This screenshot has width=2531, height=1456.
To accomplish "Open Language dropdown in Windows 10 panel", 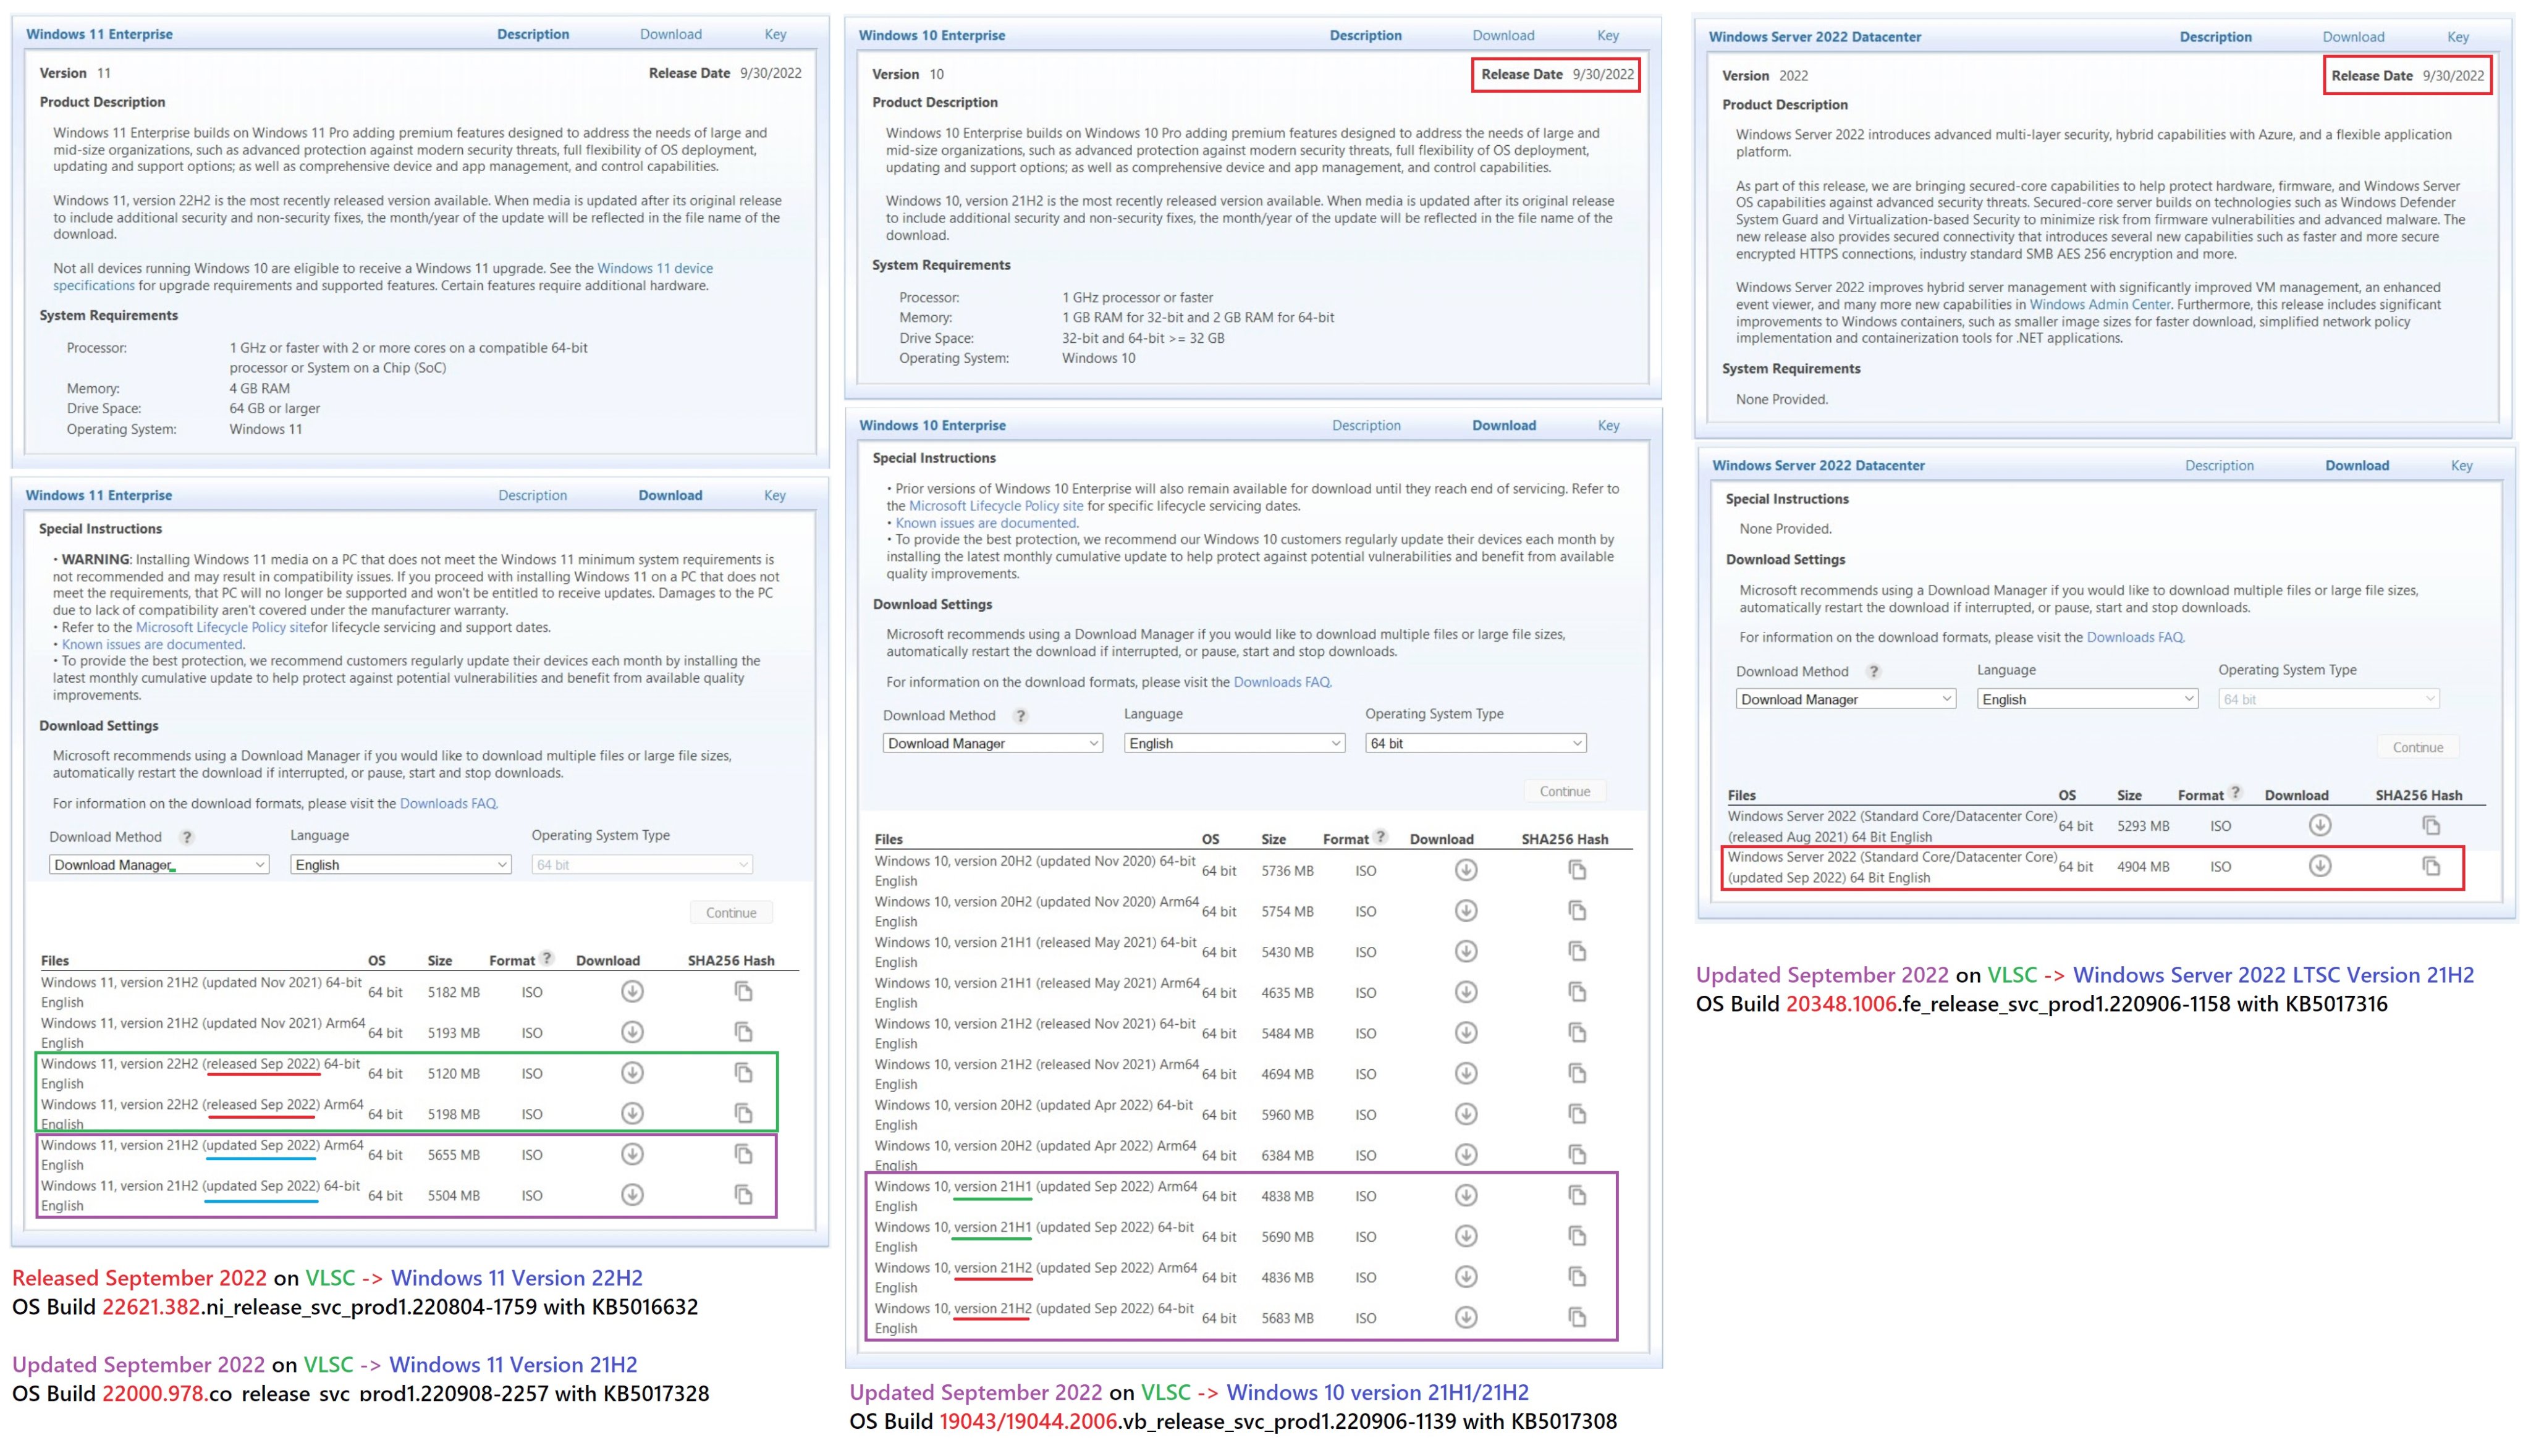I will 1234,743.
